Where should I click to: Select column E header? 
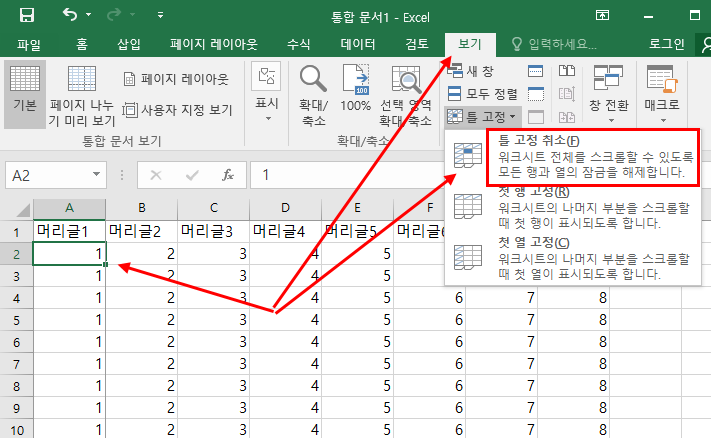[357, 209]
